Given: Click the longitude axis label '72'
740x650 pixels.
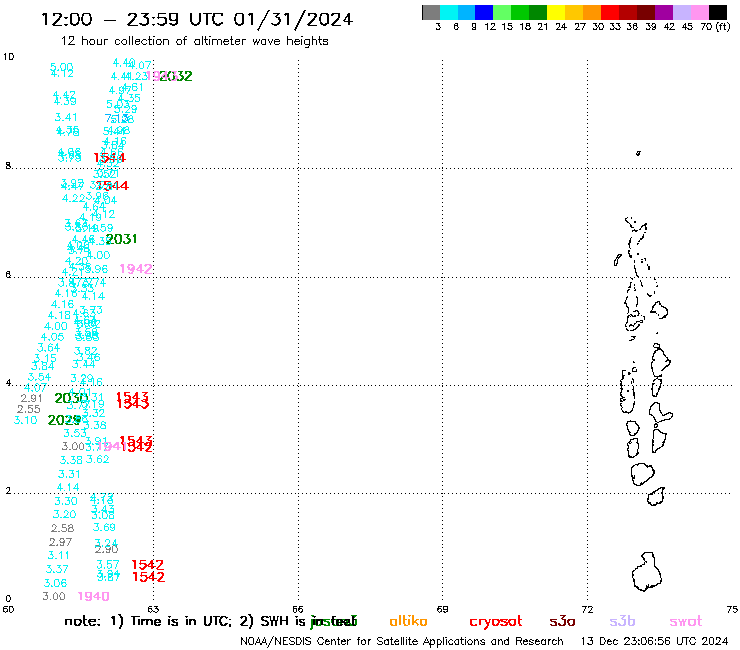Looking at the screenshot, I should click(587, 609).
